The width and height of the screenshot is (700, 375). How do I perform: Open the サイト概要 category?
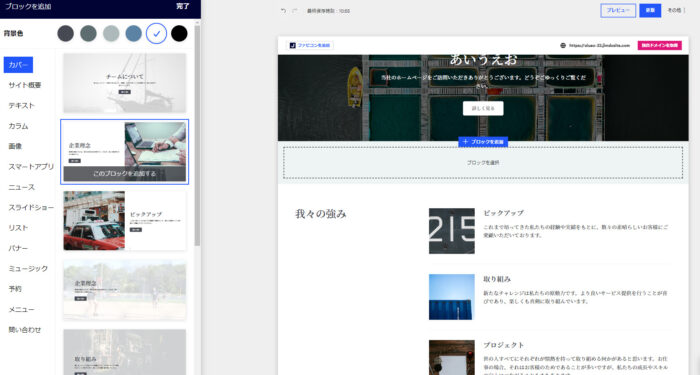click(25, 85)
